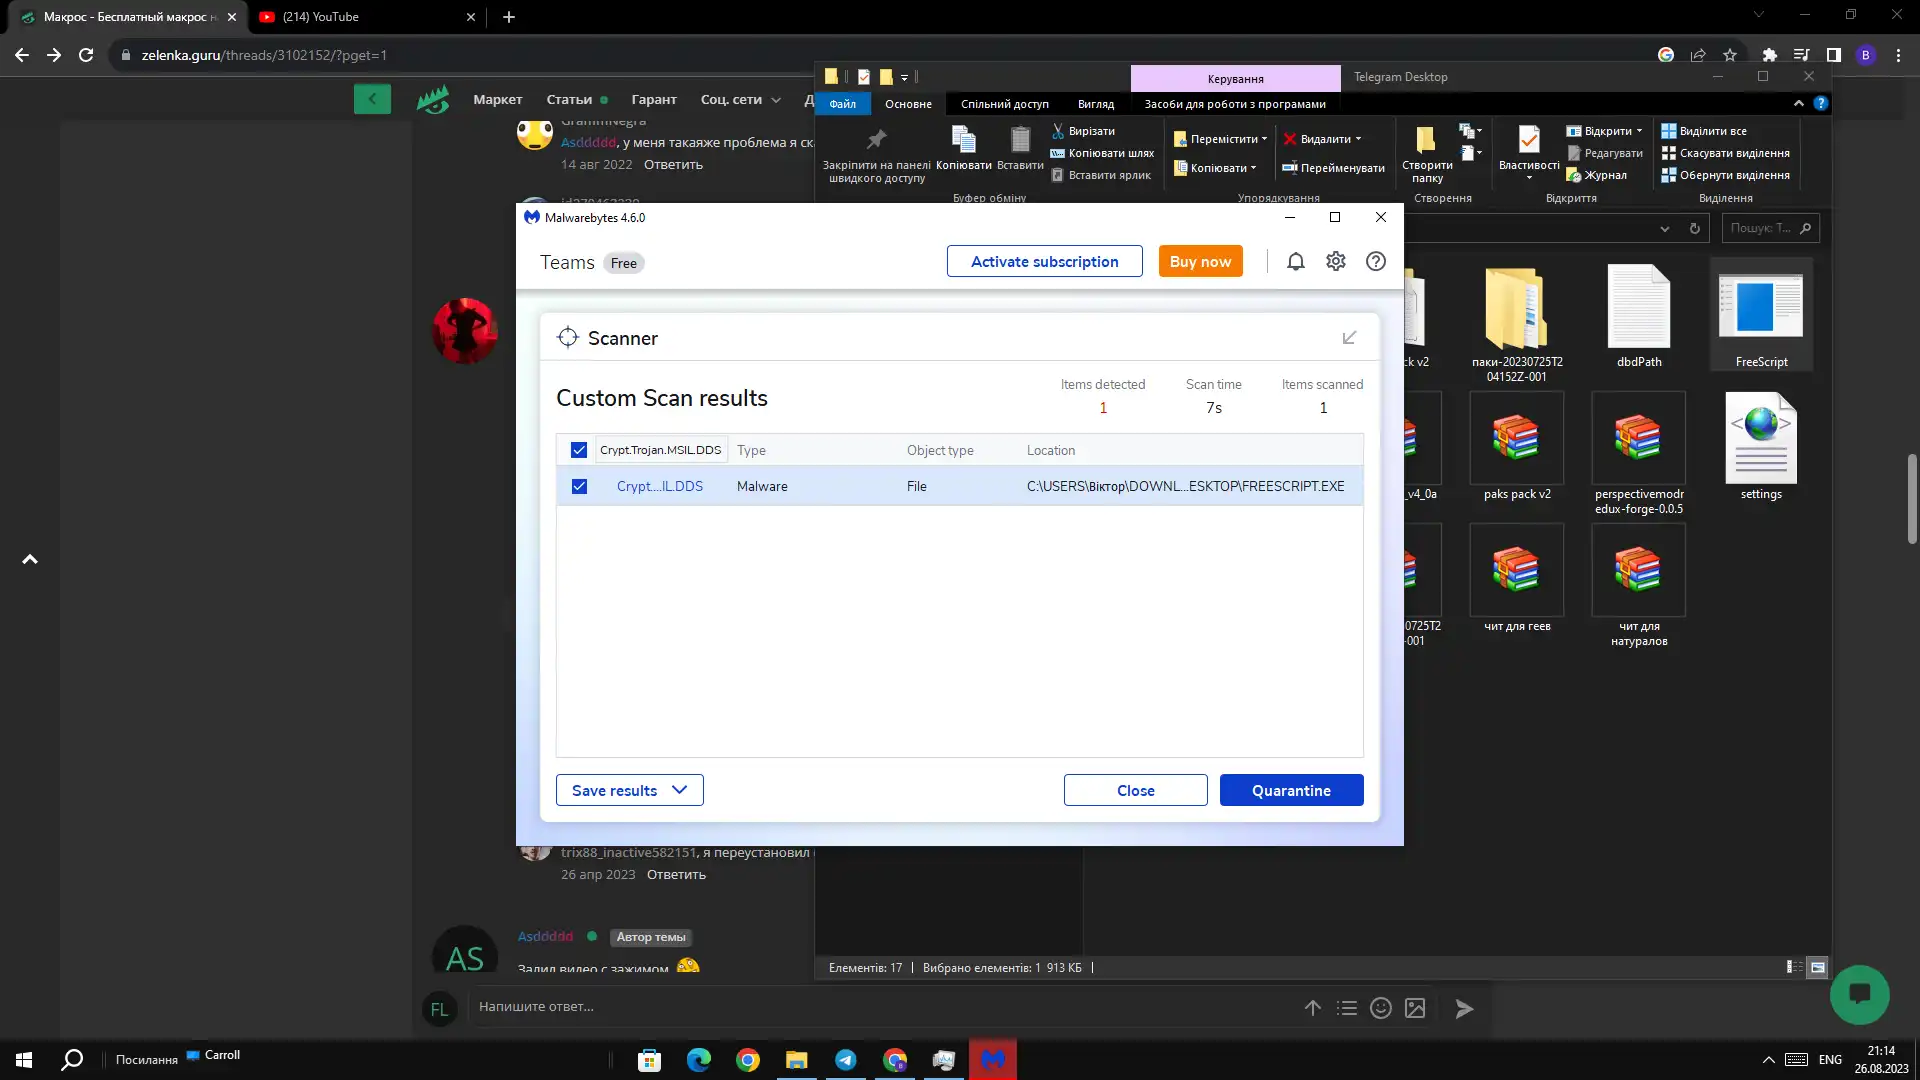Viewport: 1920px width, 1080px height.
Task: Click Маркет link in forum navigation
Action: click(498, 99)
